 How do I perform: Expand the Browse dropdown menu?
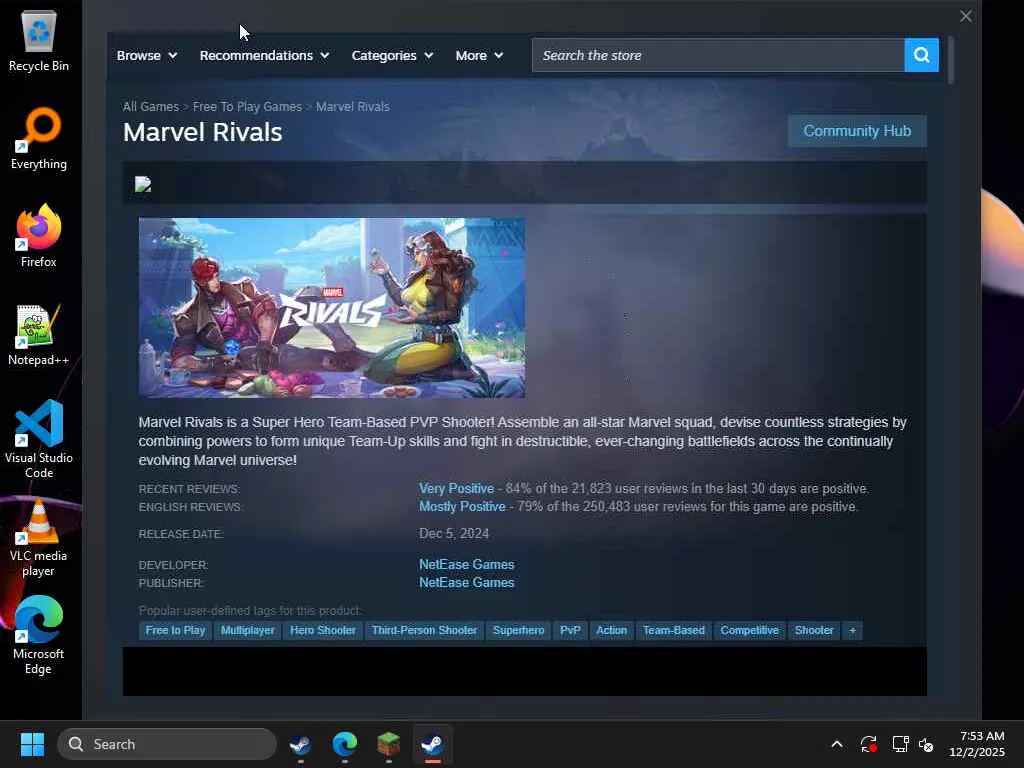click(x=147, y=56)
